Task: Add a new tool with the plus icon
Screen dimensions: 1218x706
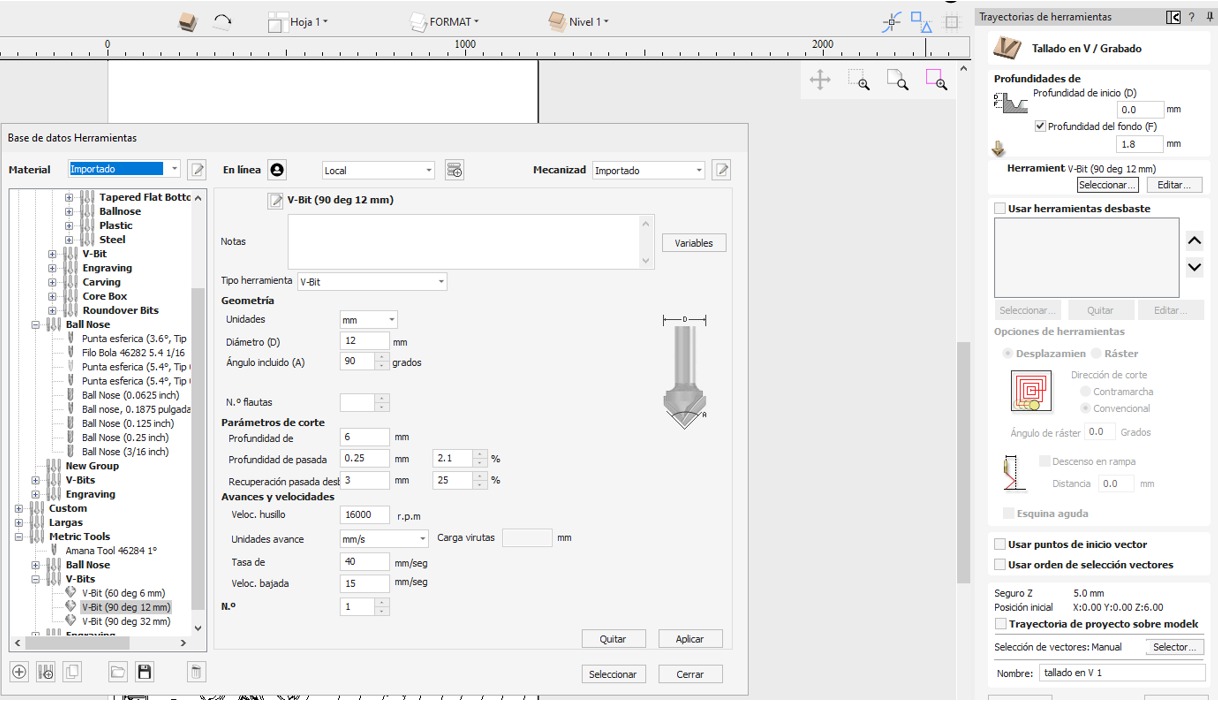Action: pyautogui.click(x=20, y=671)
